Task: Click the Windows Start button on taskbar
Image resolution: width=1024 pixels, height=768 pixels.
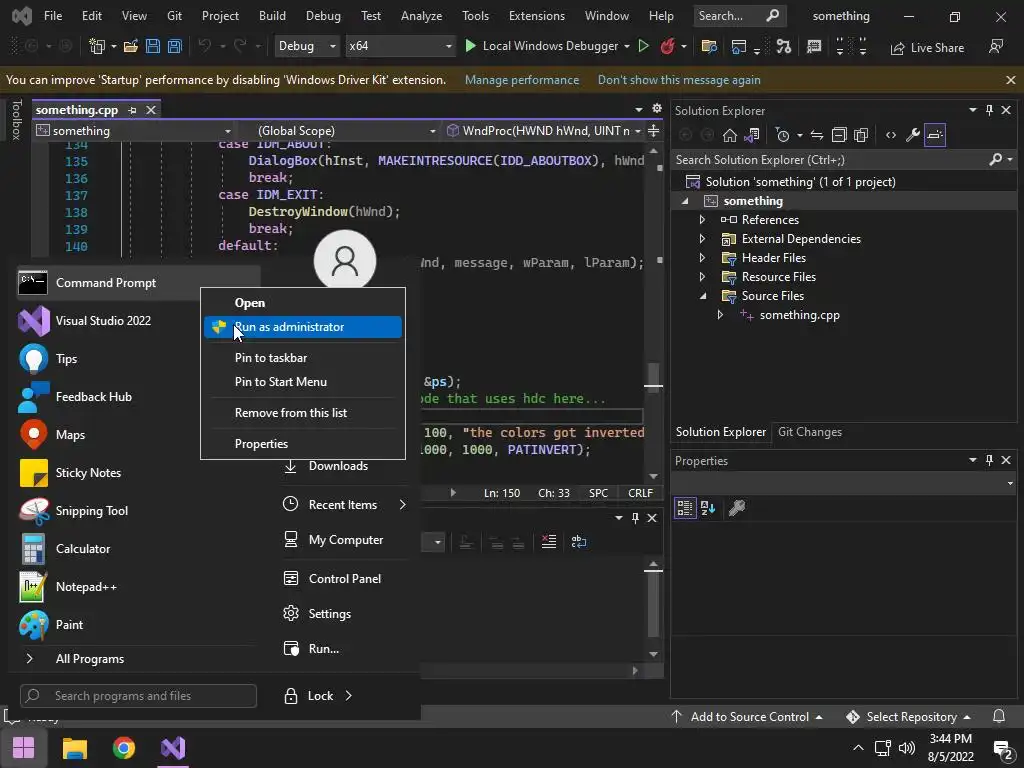Action: pyautogui.click(x=24, y=748)
